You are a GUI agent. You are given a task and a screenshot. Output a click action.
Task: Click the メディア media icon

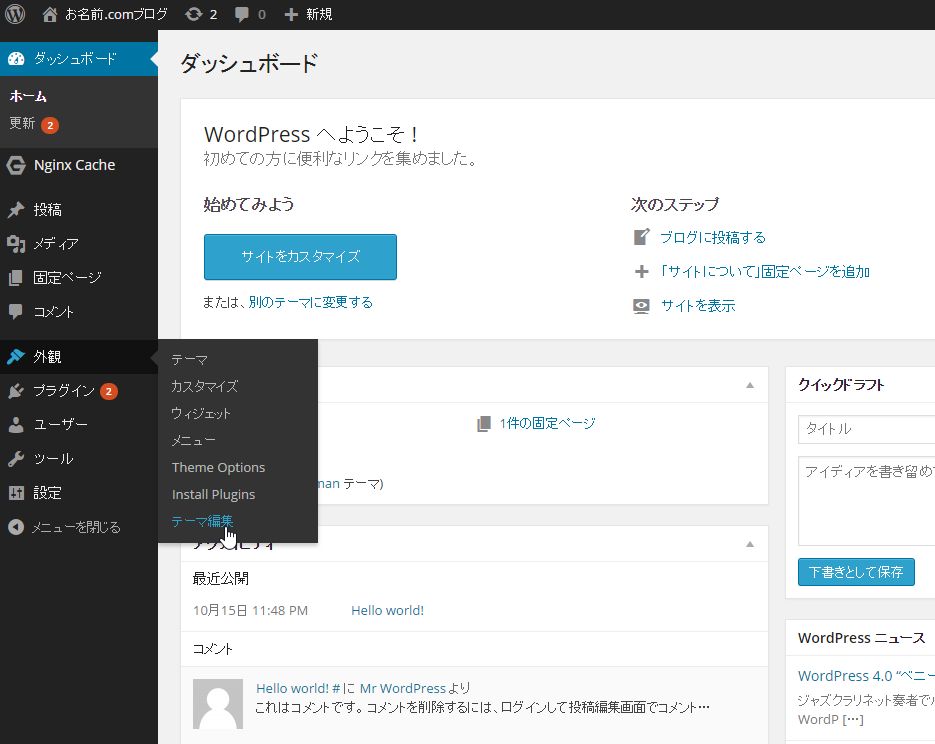16,244
